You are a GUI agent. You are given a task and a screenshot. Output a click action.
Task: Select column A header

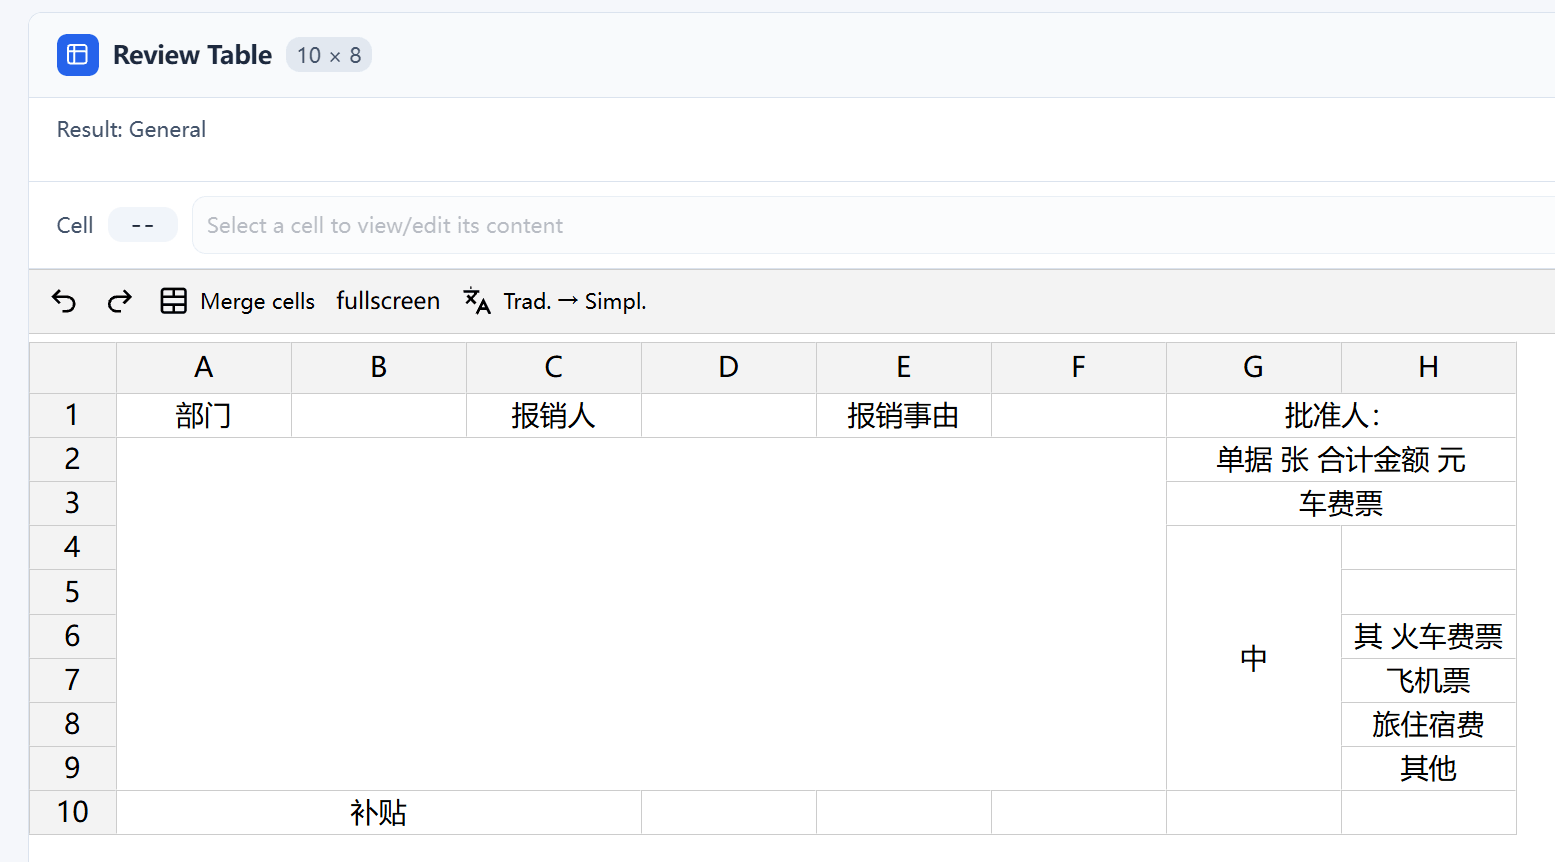pos(204,368)
